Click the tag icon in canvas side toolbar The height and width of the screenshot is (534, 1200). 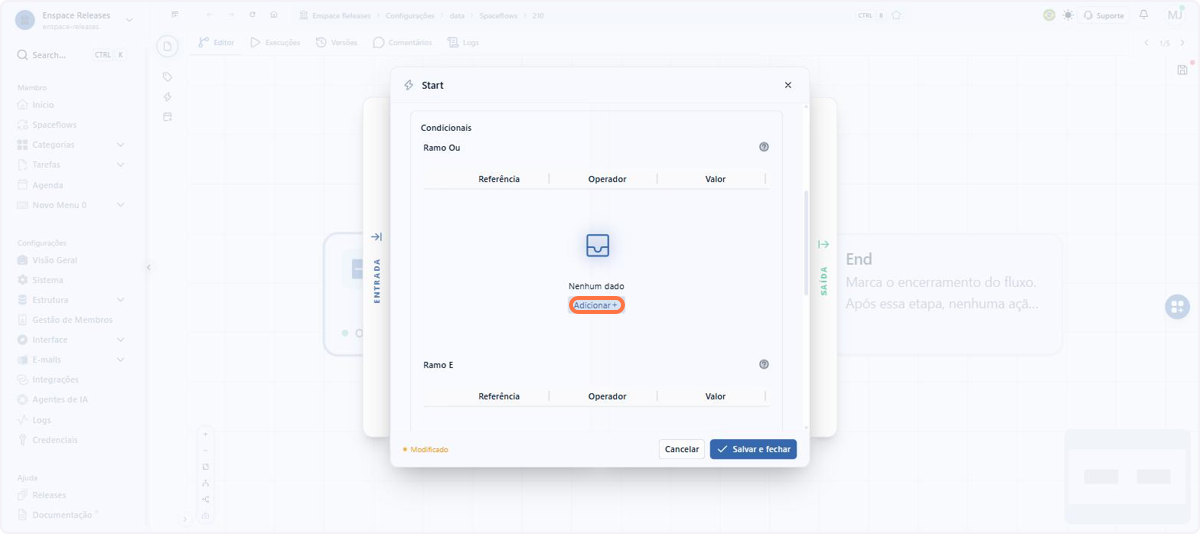click(x=168, y=77)
